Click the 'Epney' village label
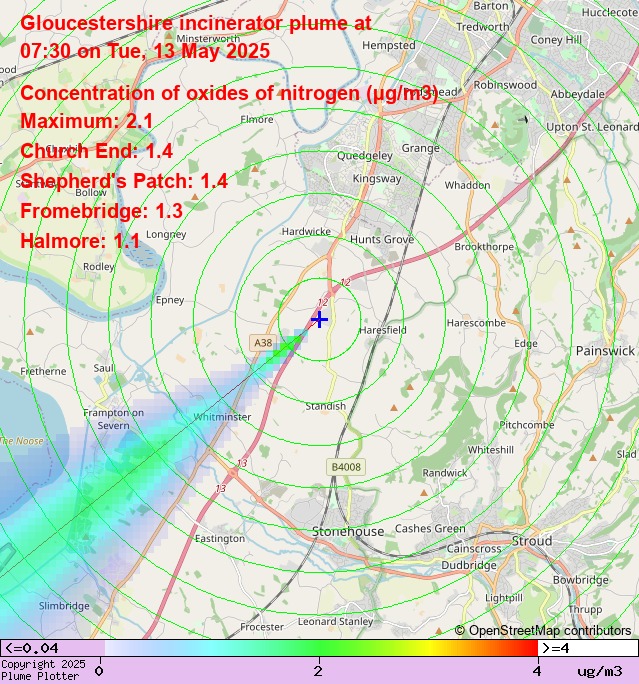Image resolution: width=639 pixels, height=684 pixels. 170,300
